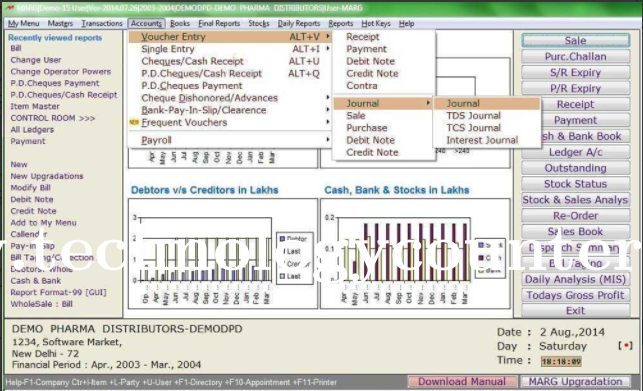The height and width of the screenshot is (391, 643).
Task: Click the MARG app icon in title bar
Action: coord(9,8)
